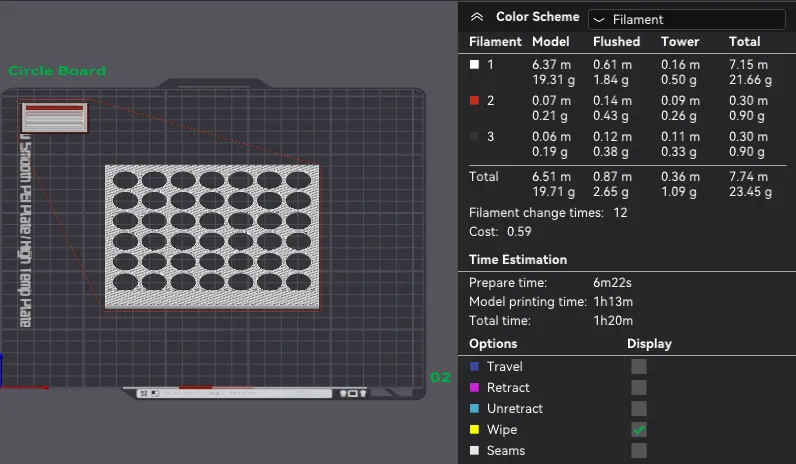796x464 pixels.
Task: Select the wipe tower on the build plate
Action: (54, 117)
